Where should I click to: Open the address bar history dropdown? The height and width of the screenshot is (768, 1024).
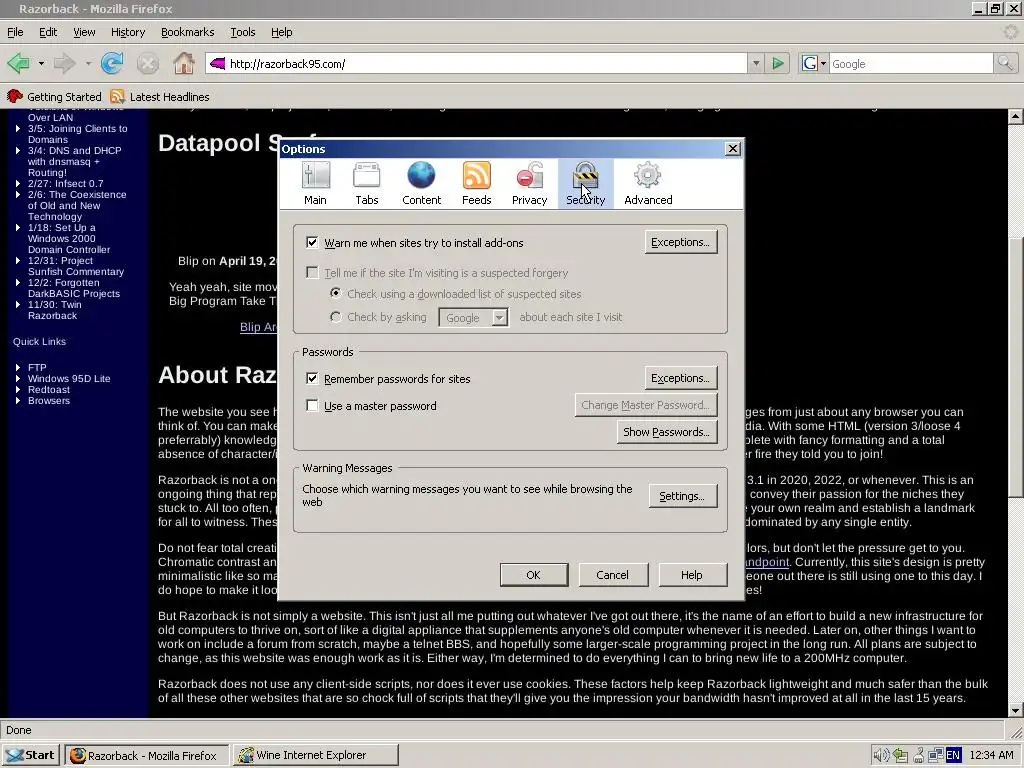tap(756, 63)
